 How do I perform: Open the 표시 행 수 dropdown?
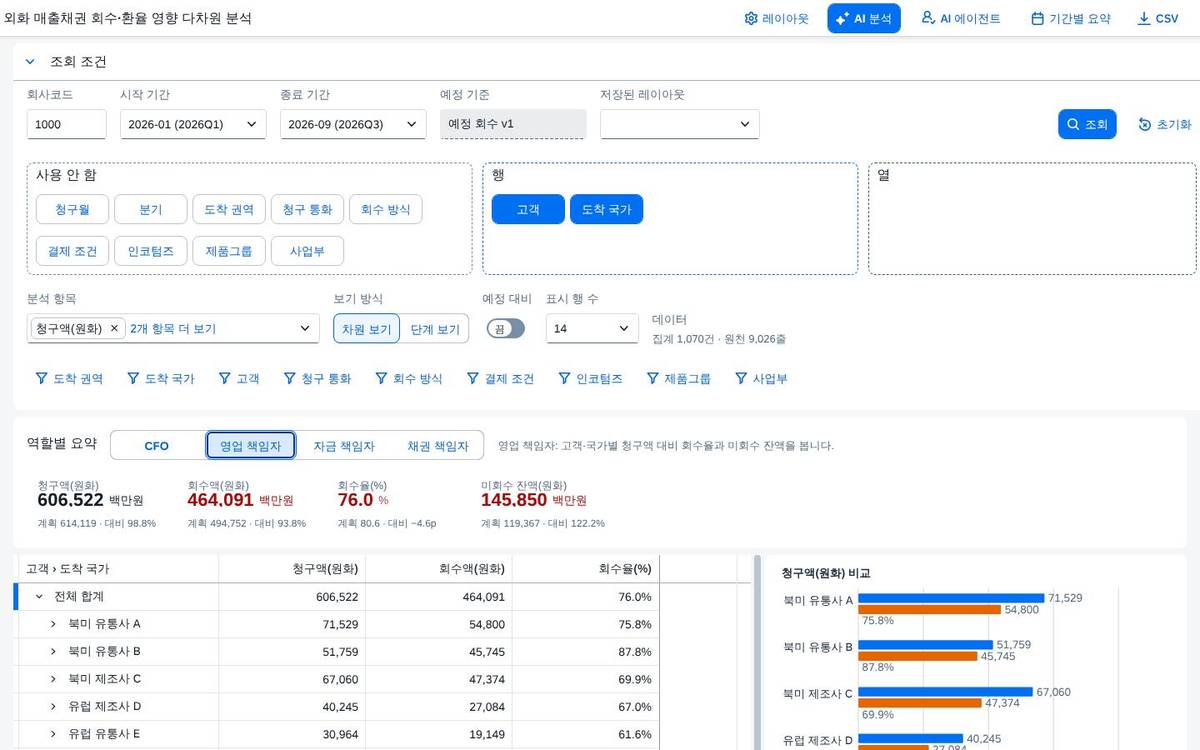[x=592, y=328]
